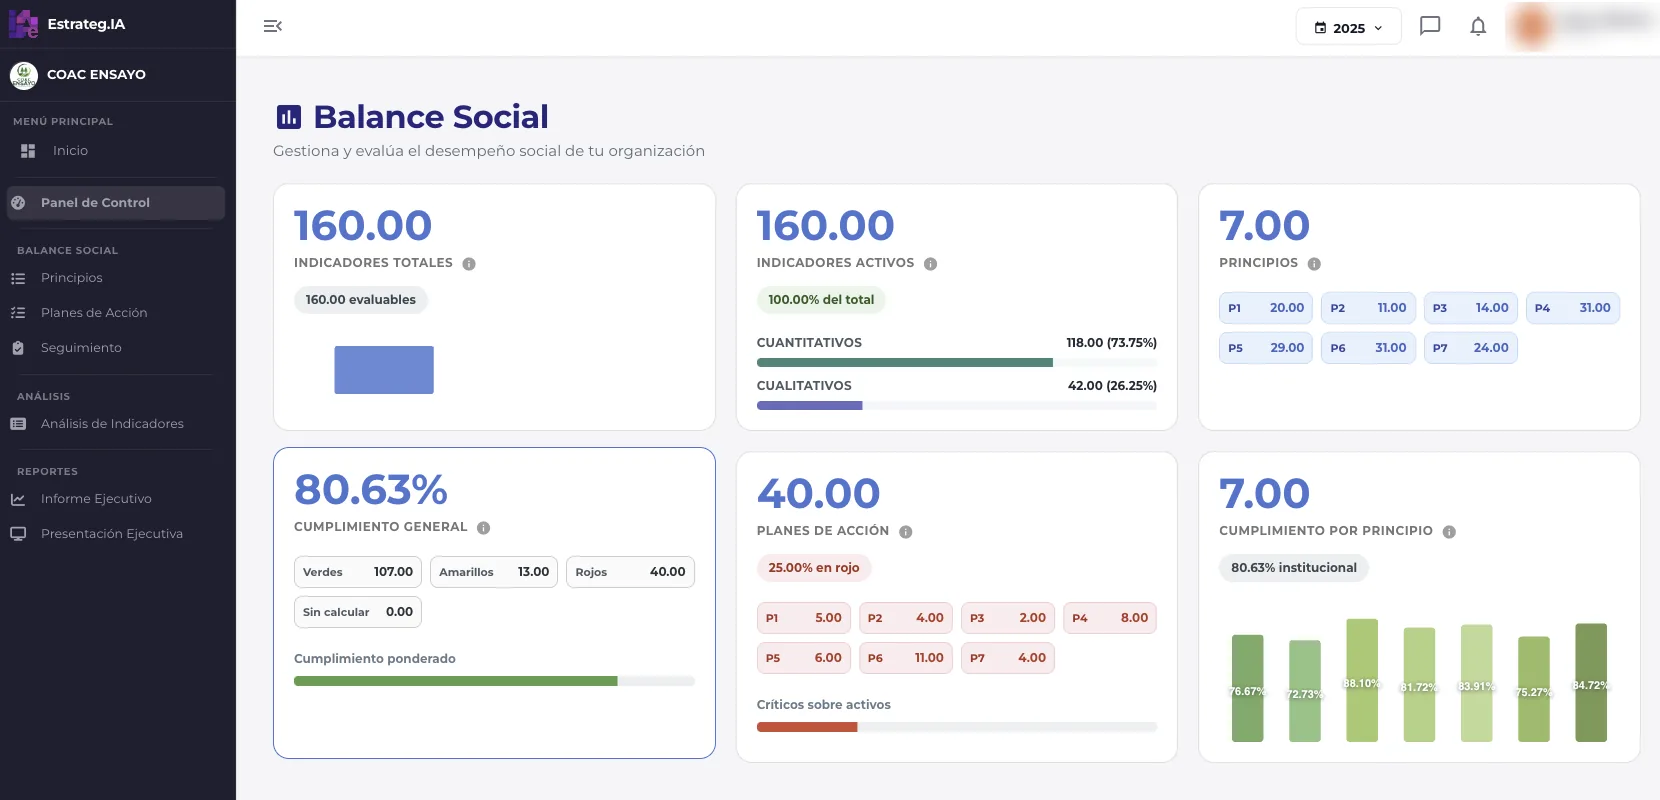Select Panel de Control menu item
This screenshot has height=800, width=1660.
click(116, 203)
